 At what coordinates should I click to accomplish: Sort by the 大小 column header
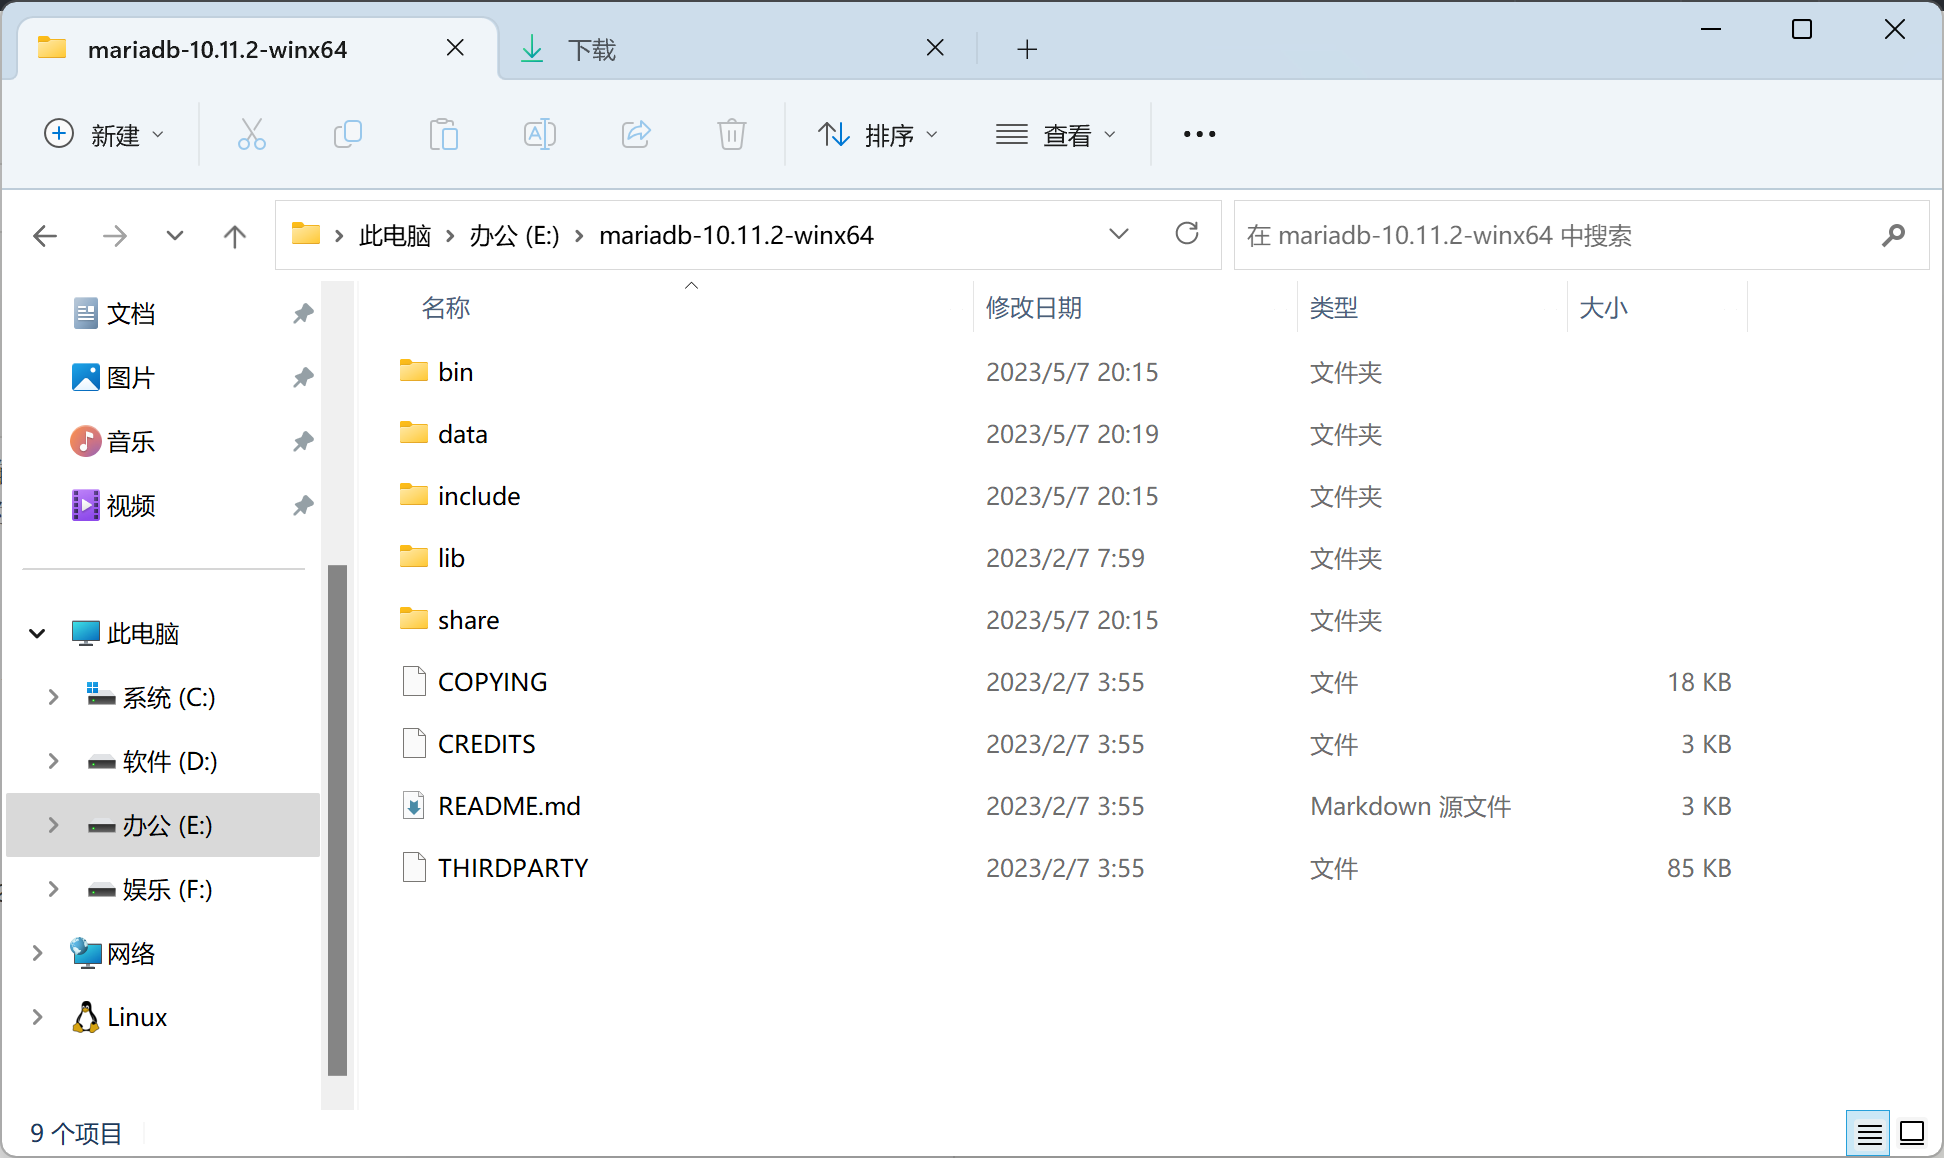[1603, 308]
